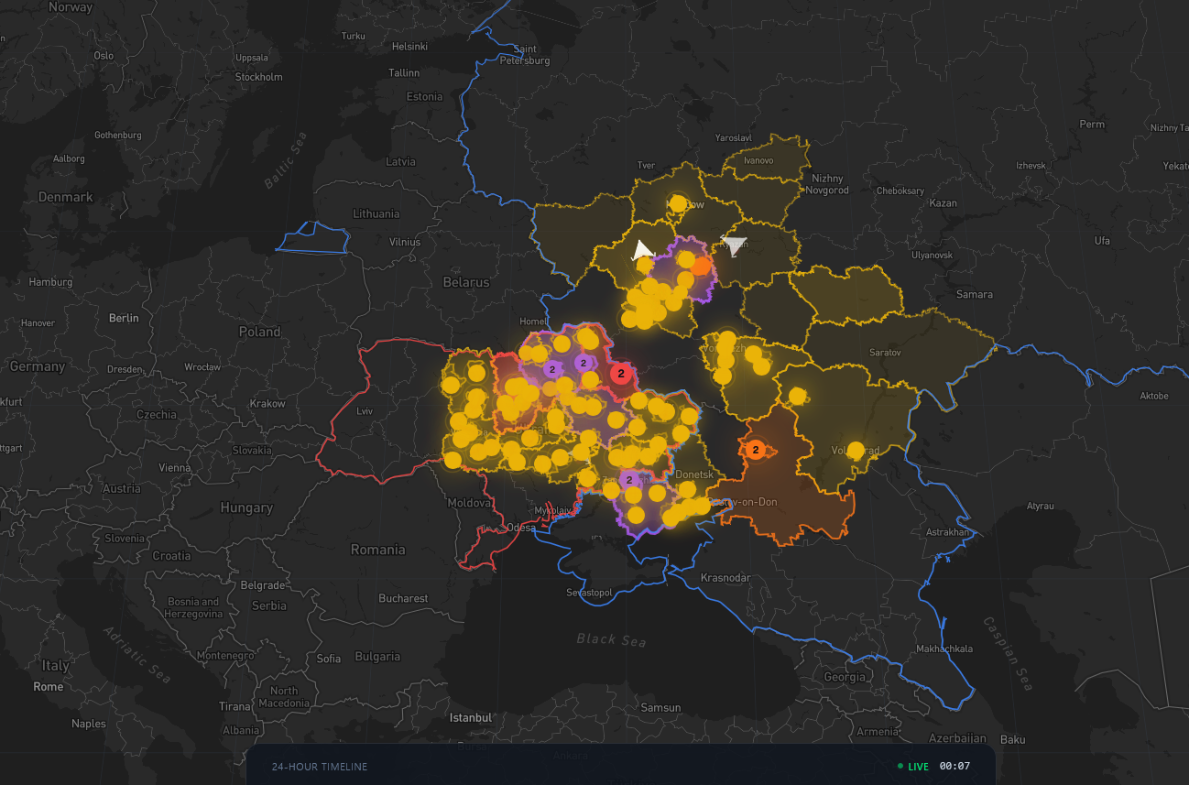Click the Kazan city label
The width and height of the screenshot is (1189, 785).
(943, 203)
